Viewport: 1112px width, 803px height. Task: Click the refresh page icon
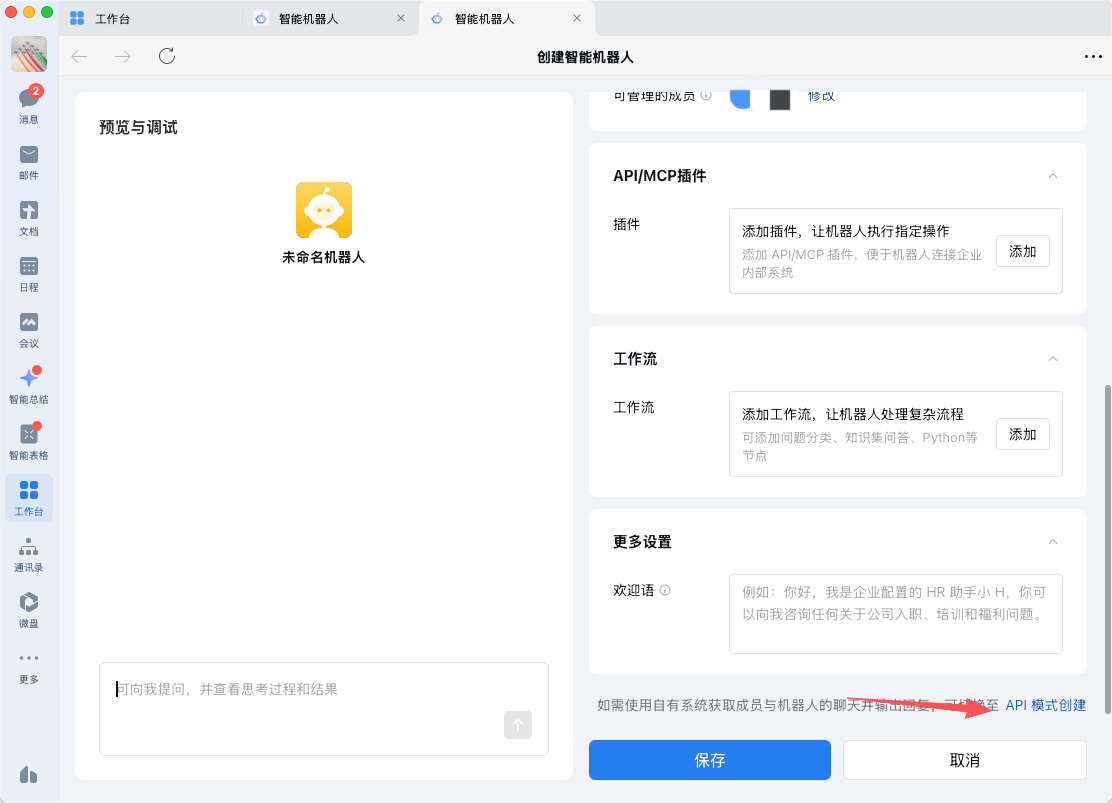coord(167,56)
